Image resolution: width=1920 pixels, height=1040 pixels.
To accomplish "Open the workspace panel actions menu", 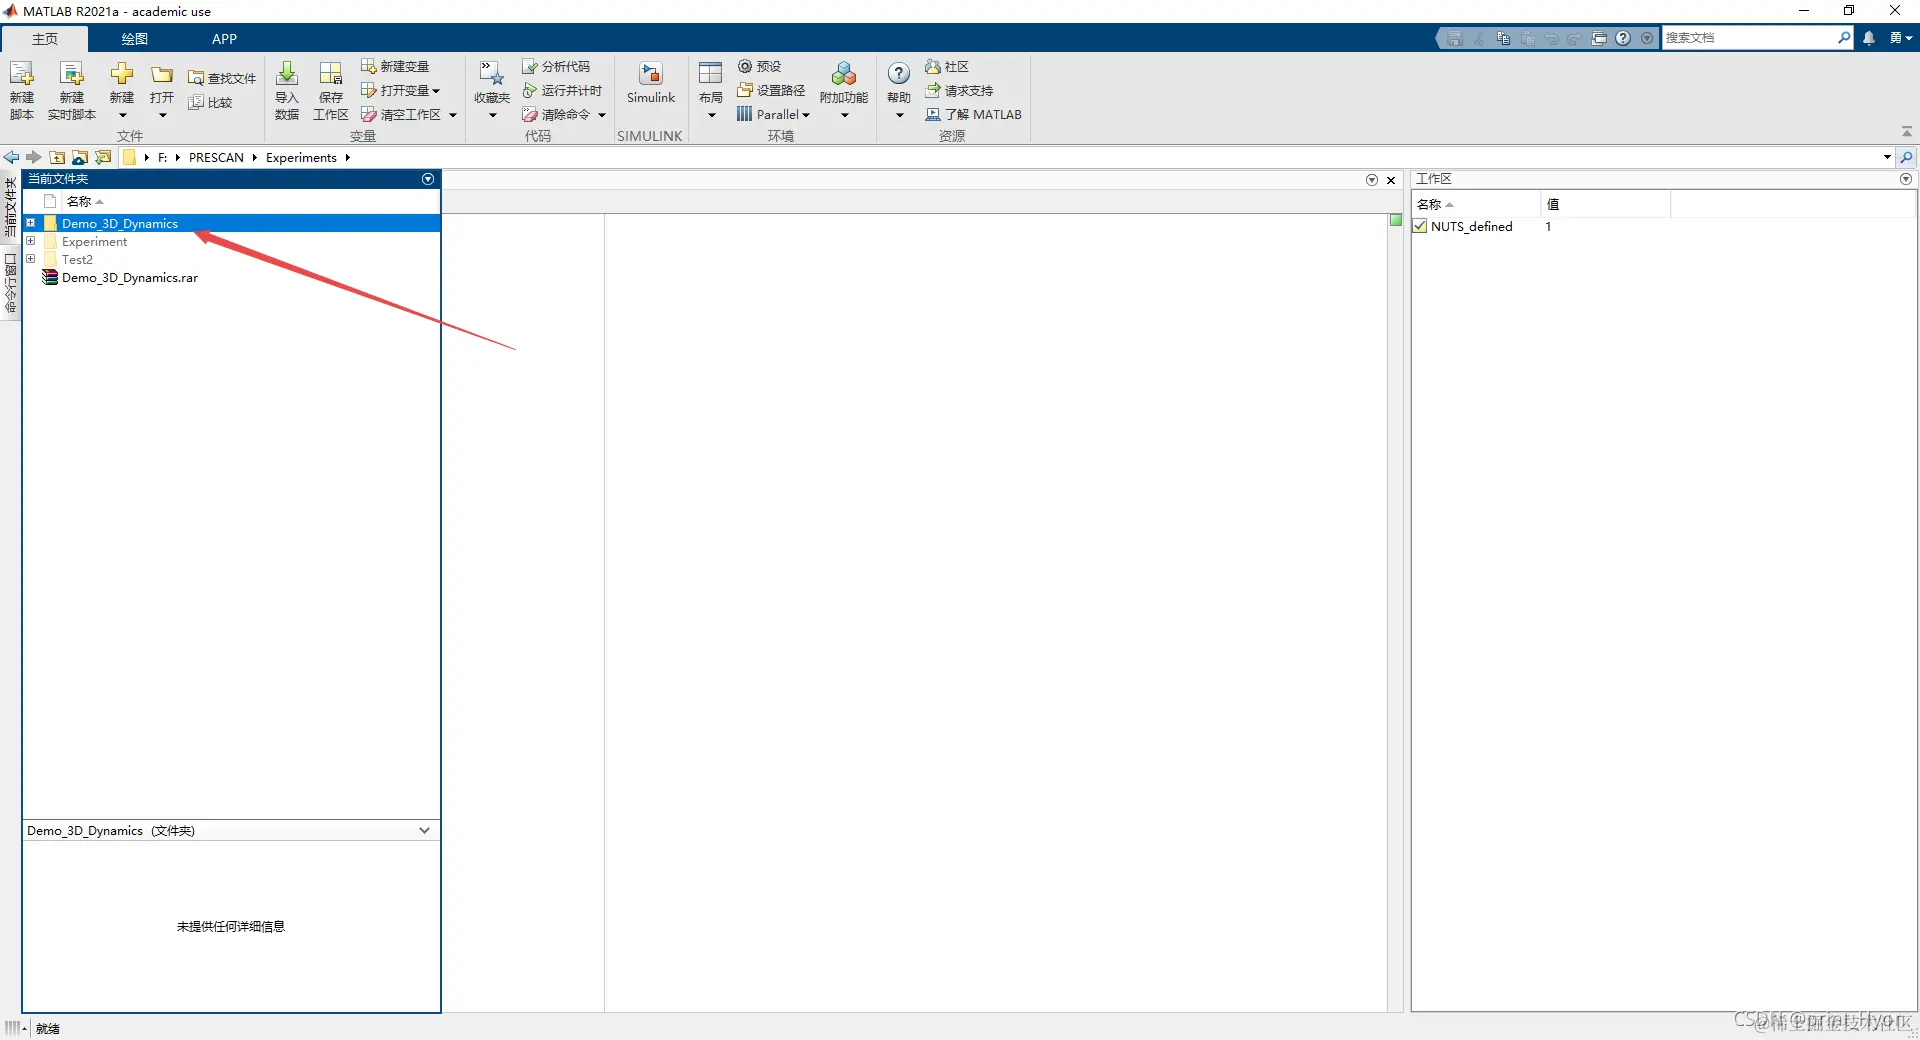I will [x=1906, y=179].
